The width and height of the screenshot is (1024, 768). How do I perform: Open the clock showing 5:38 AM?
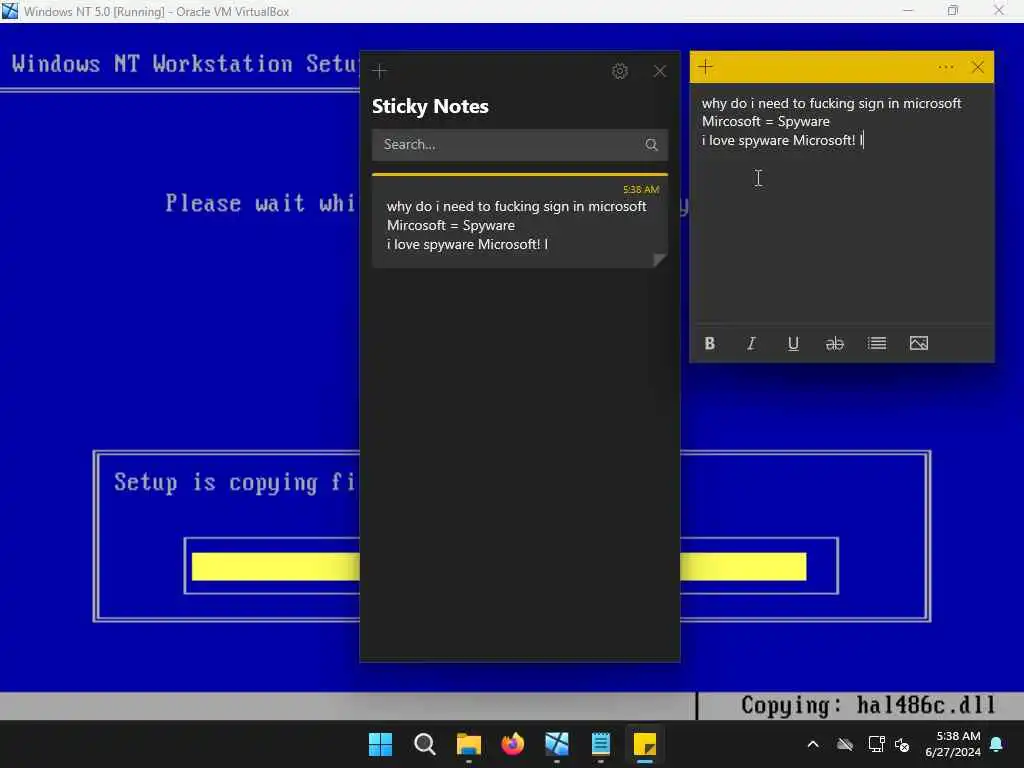coord(953,744)
